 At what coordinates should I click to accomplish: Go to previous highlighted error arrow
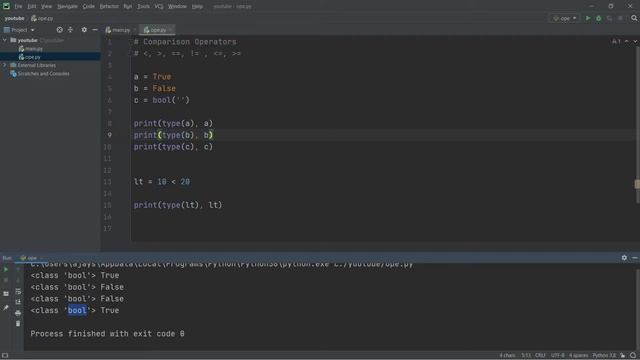627,42
